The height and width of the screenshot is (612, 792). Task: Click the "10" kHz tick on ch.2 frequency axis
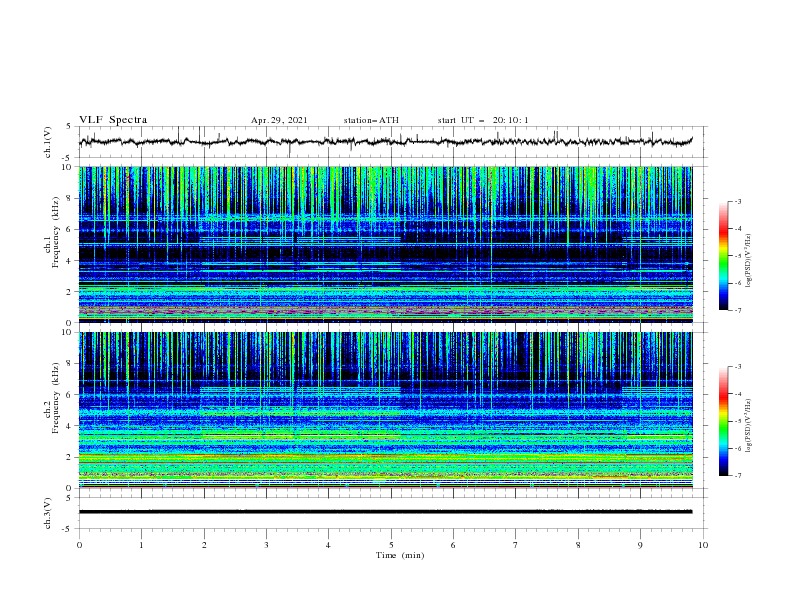coord(68,332)
